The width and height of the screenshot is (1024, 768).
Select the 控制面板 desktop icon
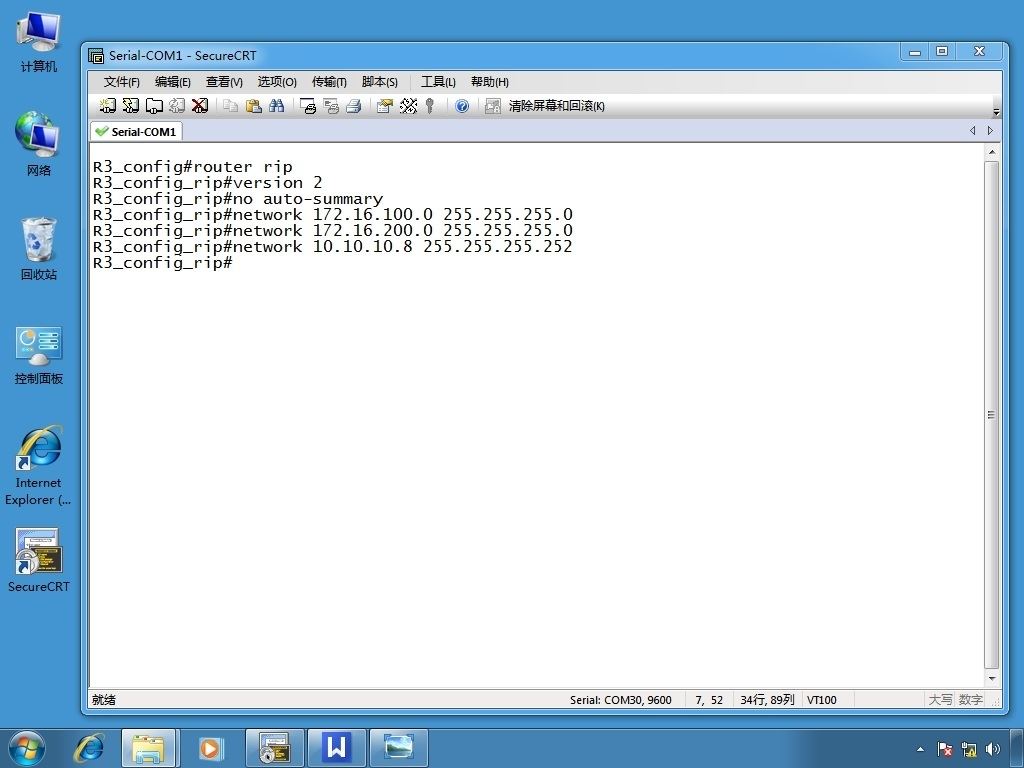(39, 355)
